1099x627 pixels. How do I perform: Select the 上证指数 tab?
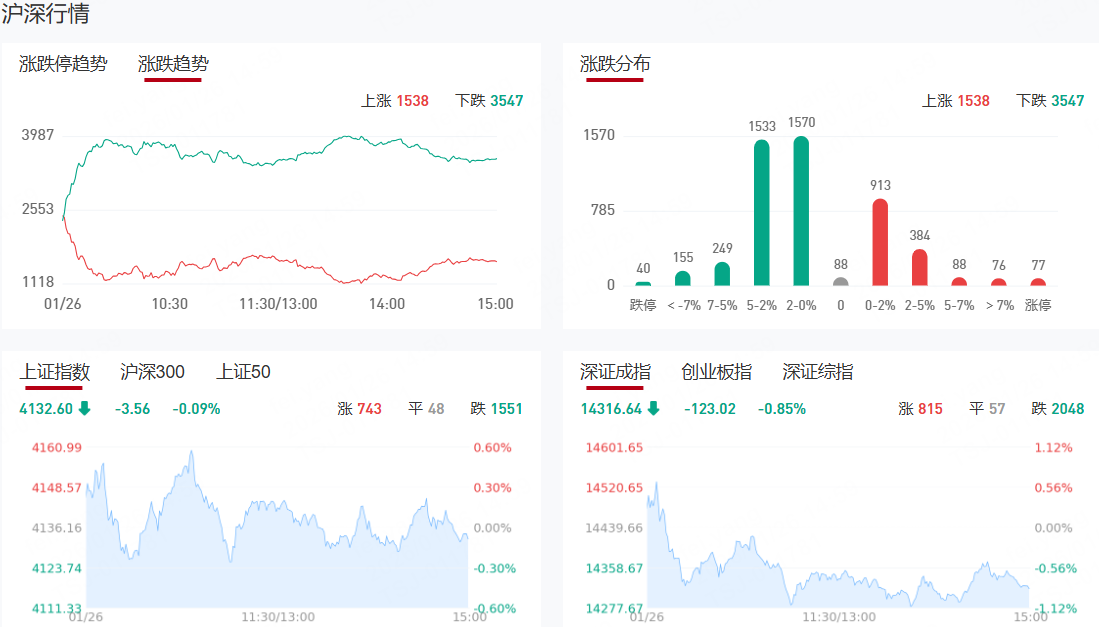coord(55,371)
